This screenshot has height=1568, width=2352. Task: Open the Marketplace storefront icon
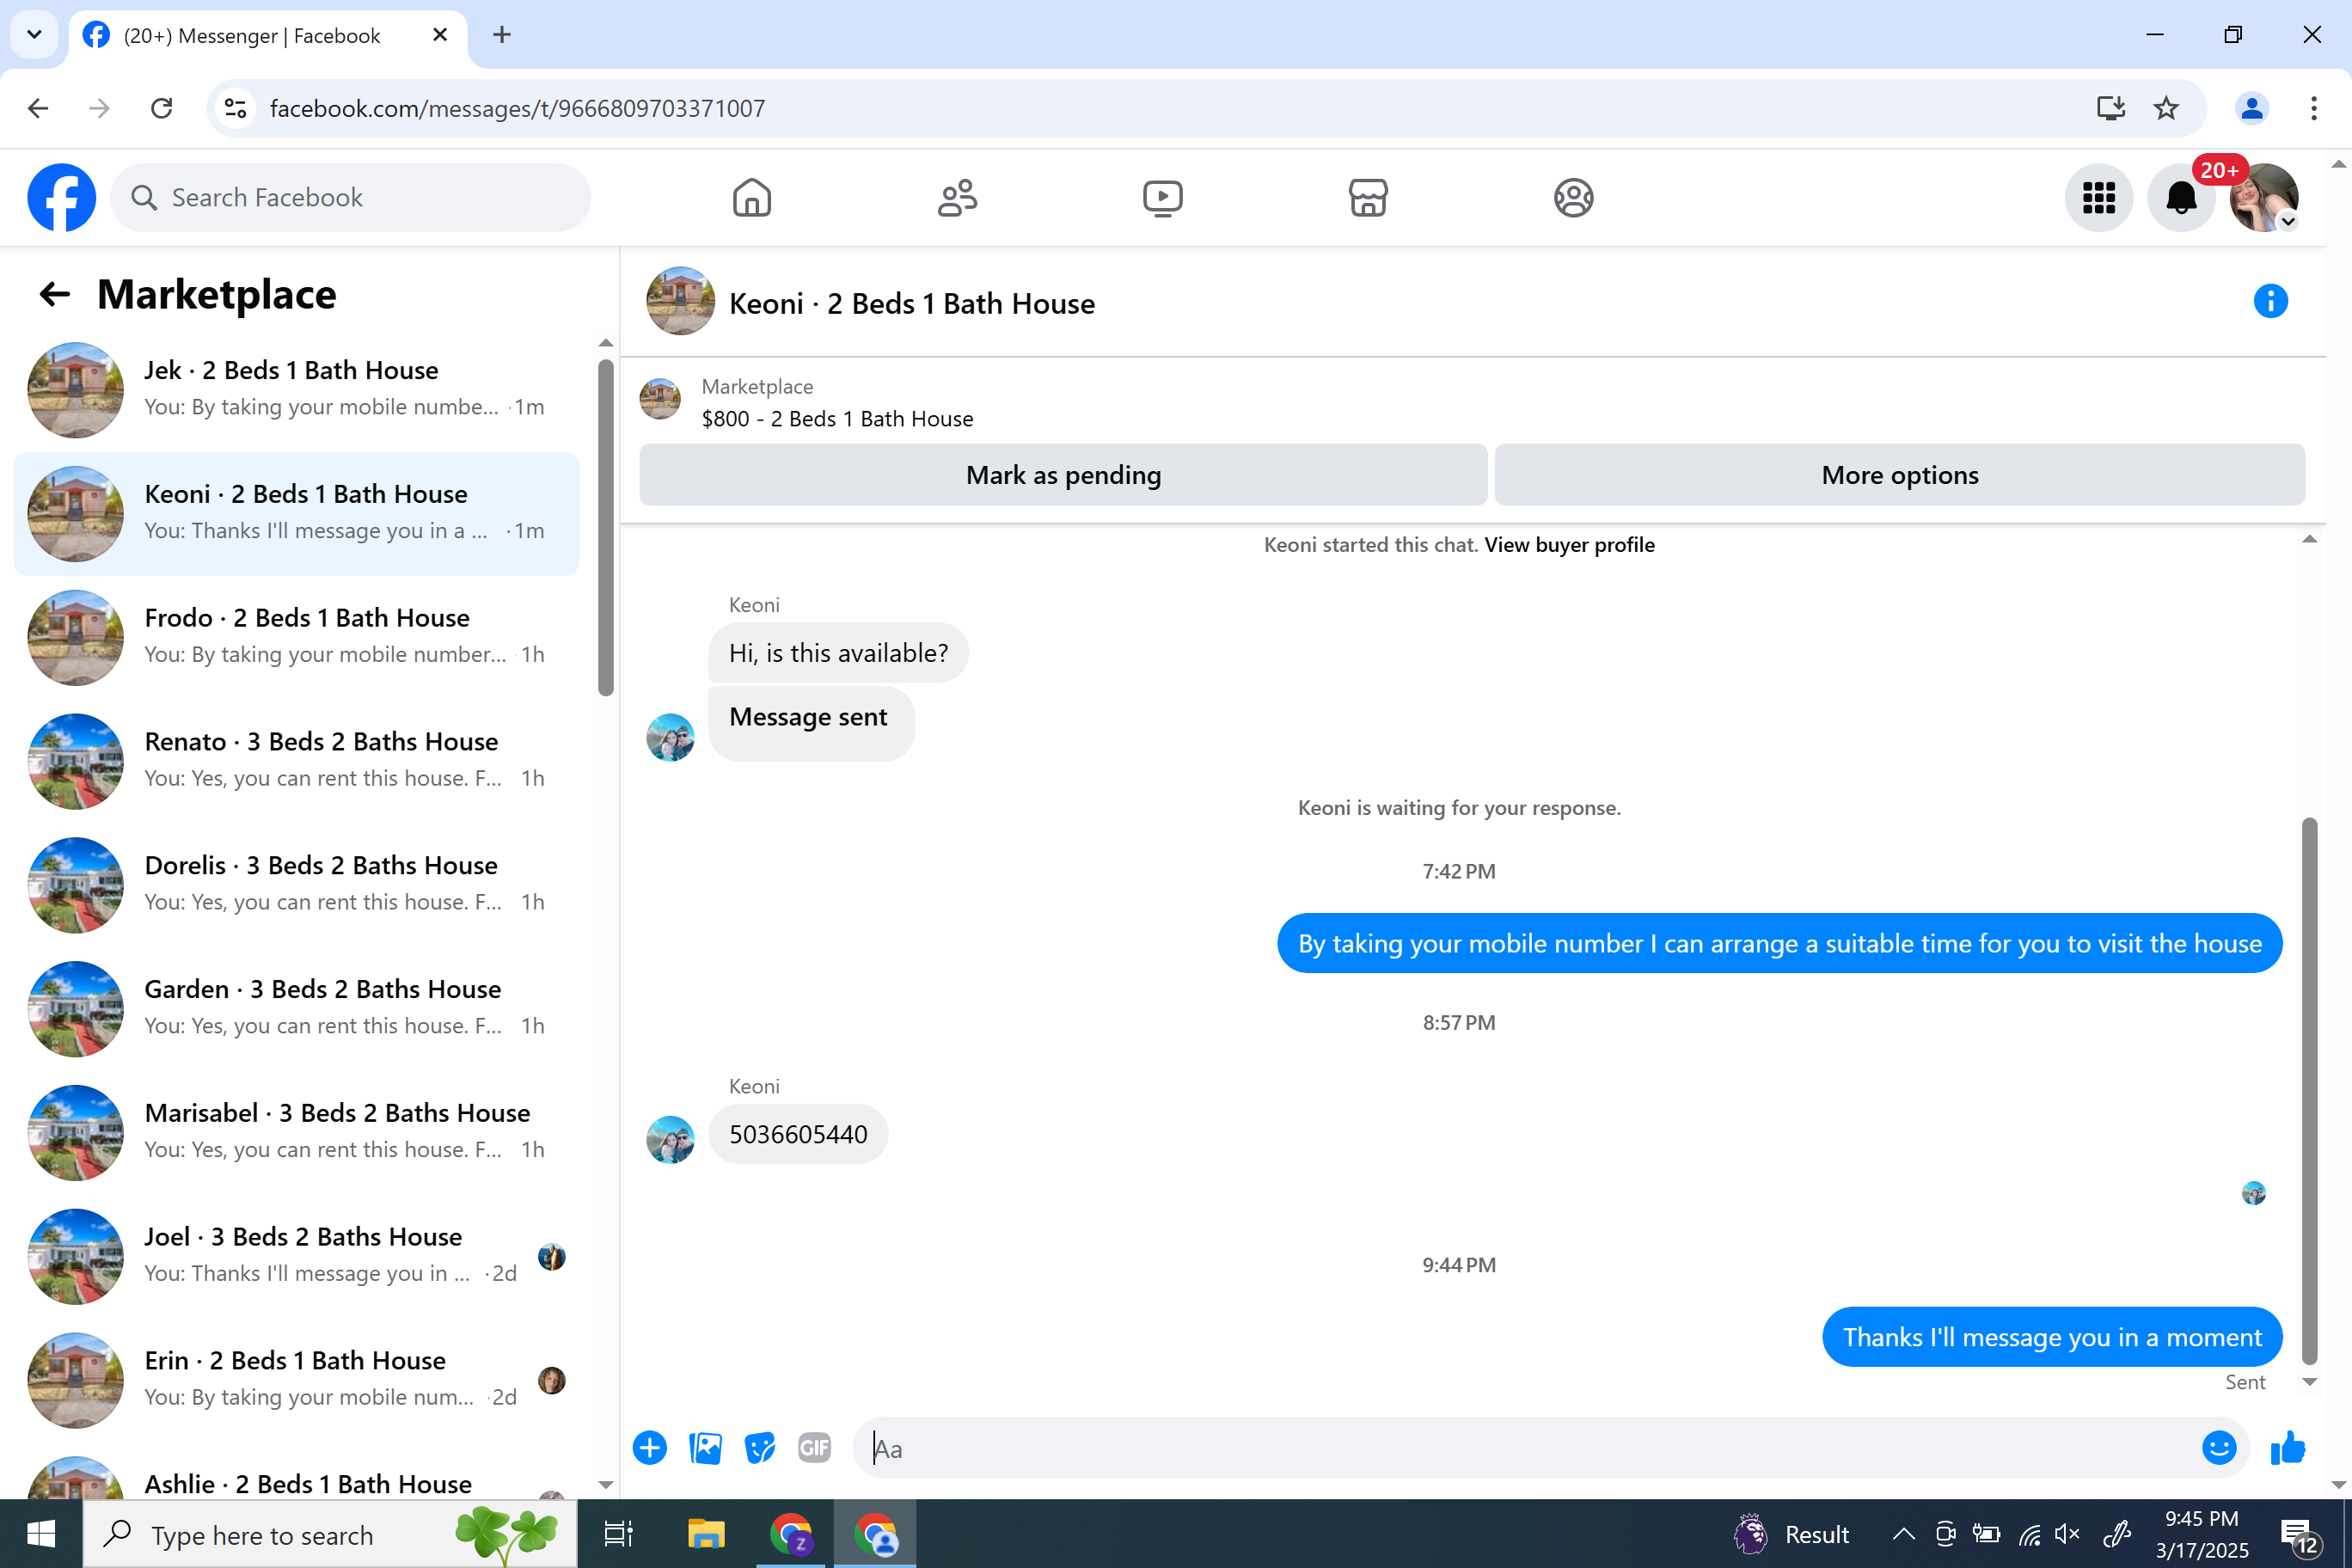coord(1368,197)
